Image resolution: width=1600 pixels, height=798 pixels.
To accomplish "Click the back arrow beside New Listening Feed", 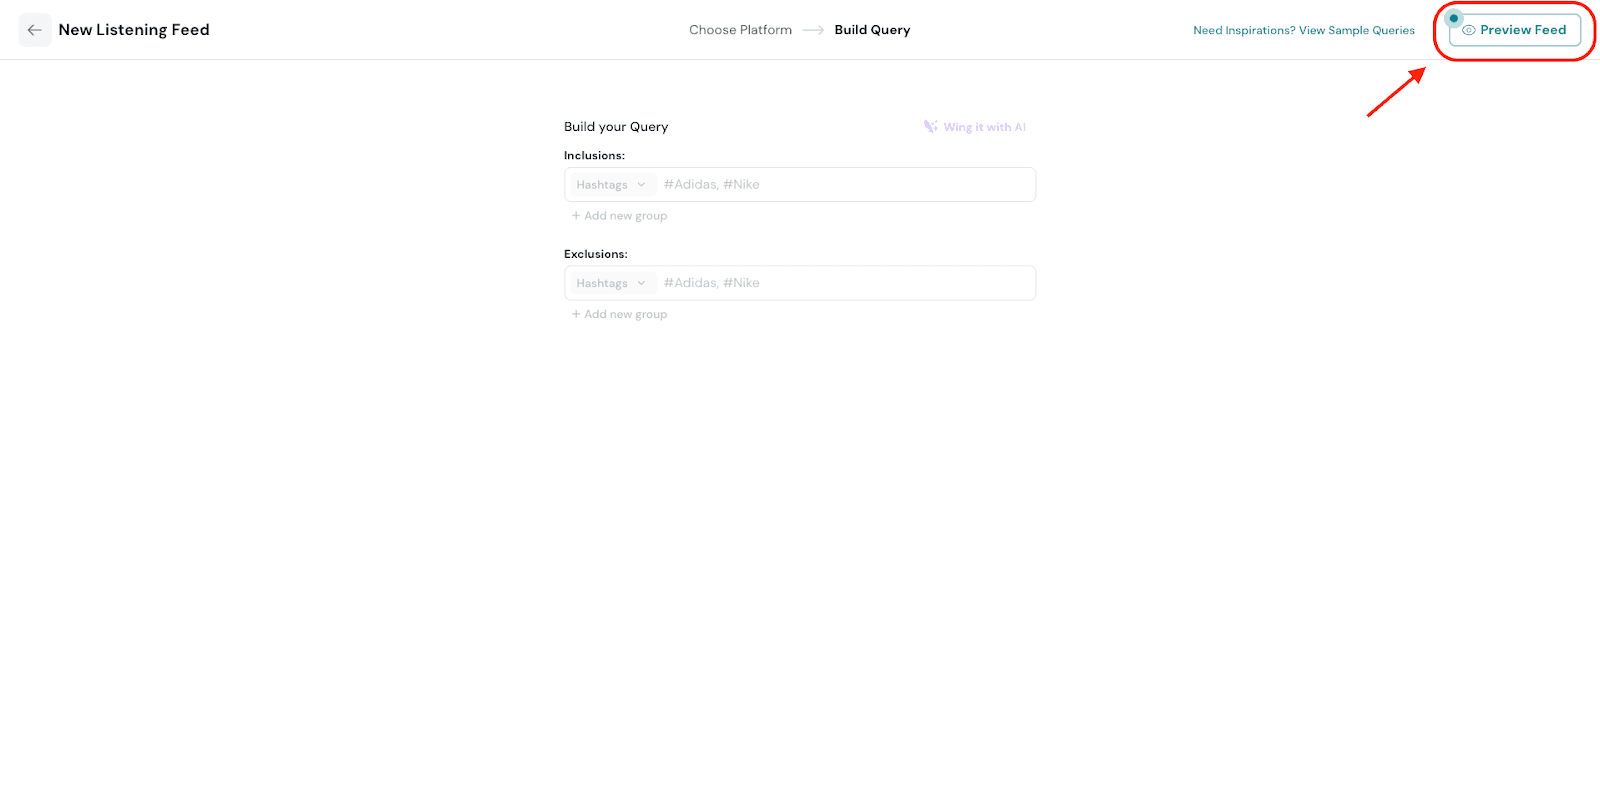I will pyautogui.click(x=35, y=30).
